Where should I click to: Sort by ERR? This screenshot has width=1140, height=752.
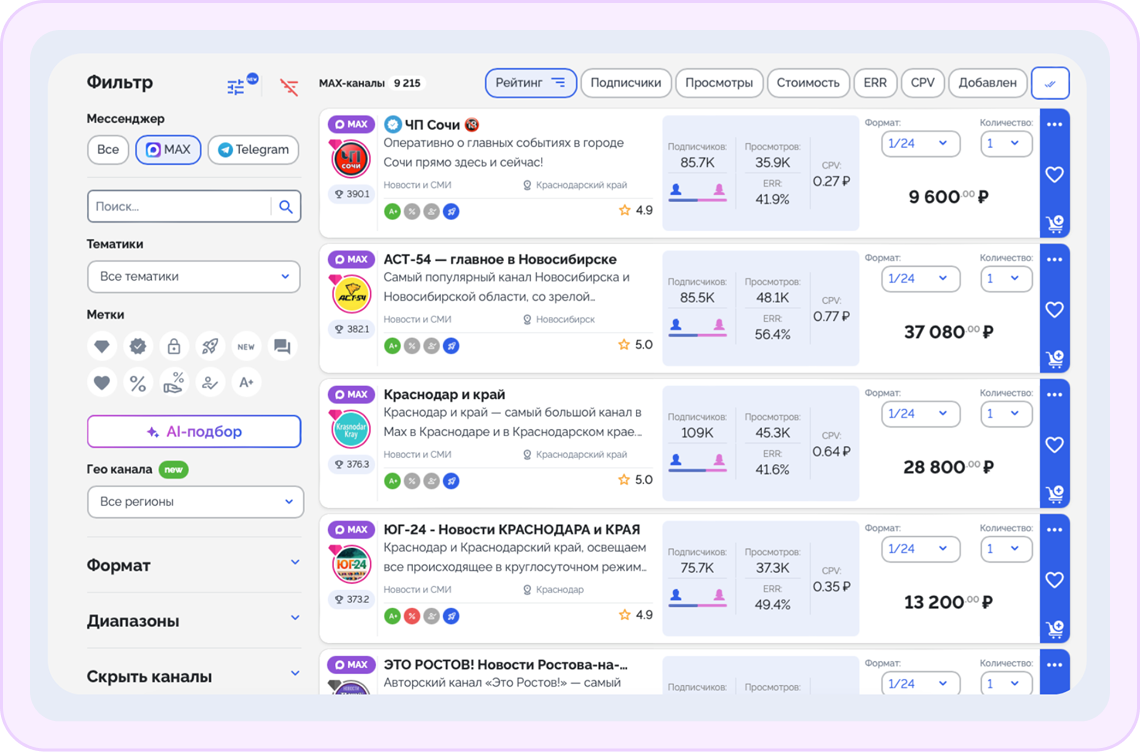click(875, 83)
